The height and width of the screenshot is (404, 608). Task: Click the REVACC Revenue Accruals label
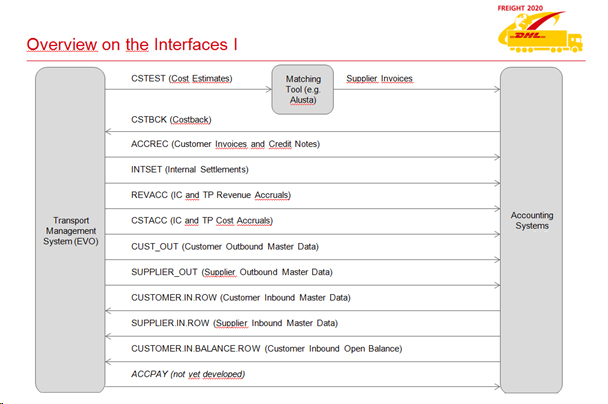(x=211, y=195)
